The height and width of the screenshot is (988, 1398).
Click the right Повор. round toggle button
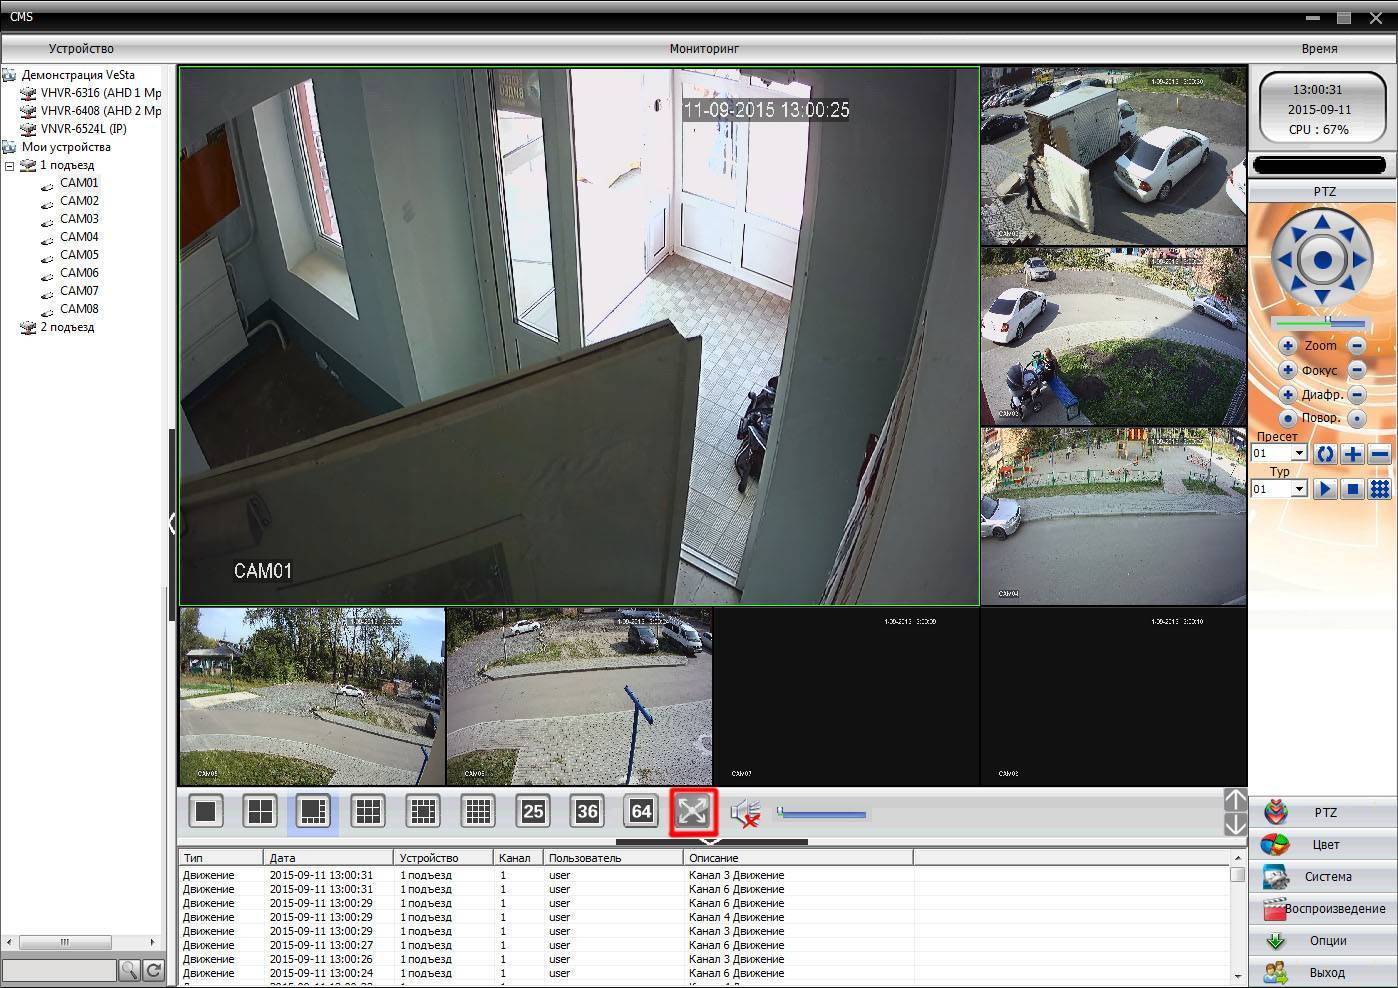[1357, 418]
